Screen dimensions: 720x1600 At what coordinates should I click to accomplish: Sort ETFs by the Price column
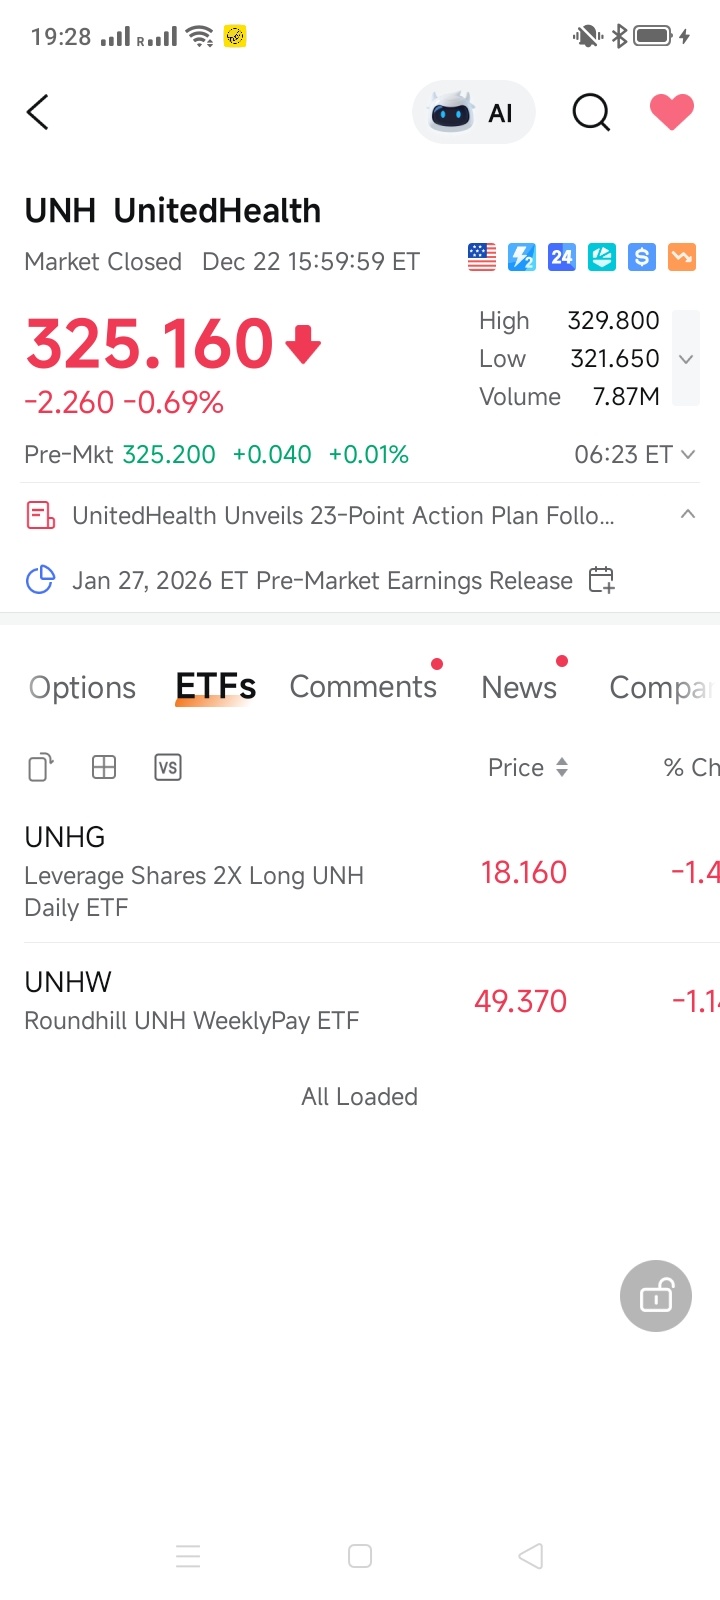[528, 767]
